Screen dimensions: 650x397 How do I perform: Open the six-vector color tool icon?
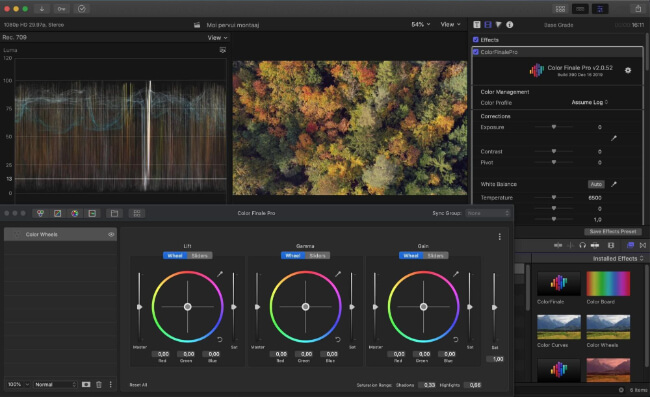click(x=75, y=213)
